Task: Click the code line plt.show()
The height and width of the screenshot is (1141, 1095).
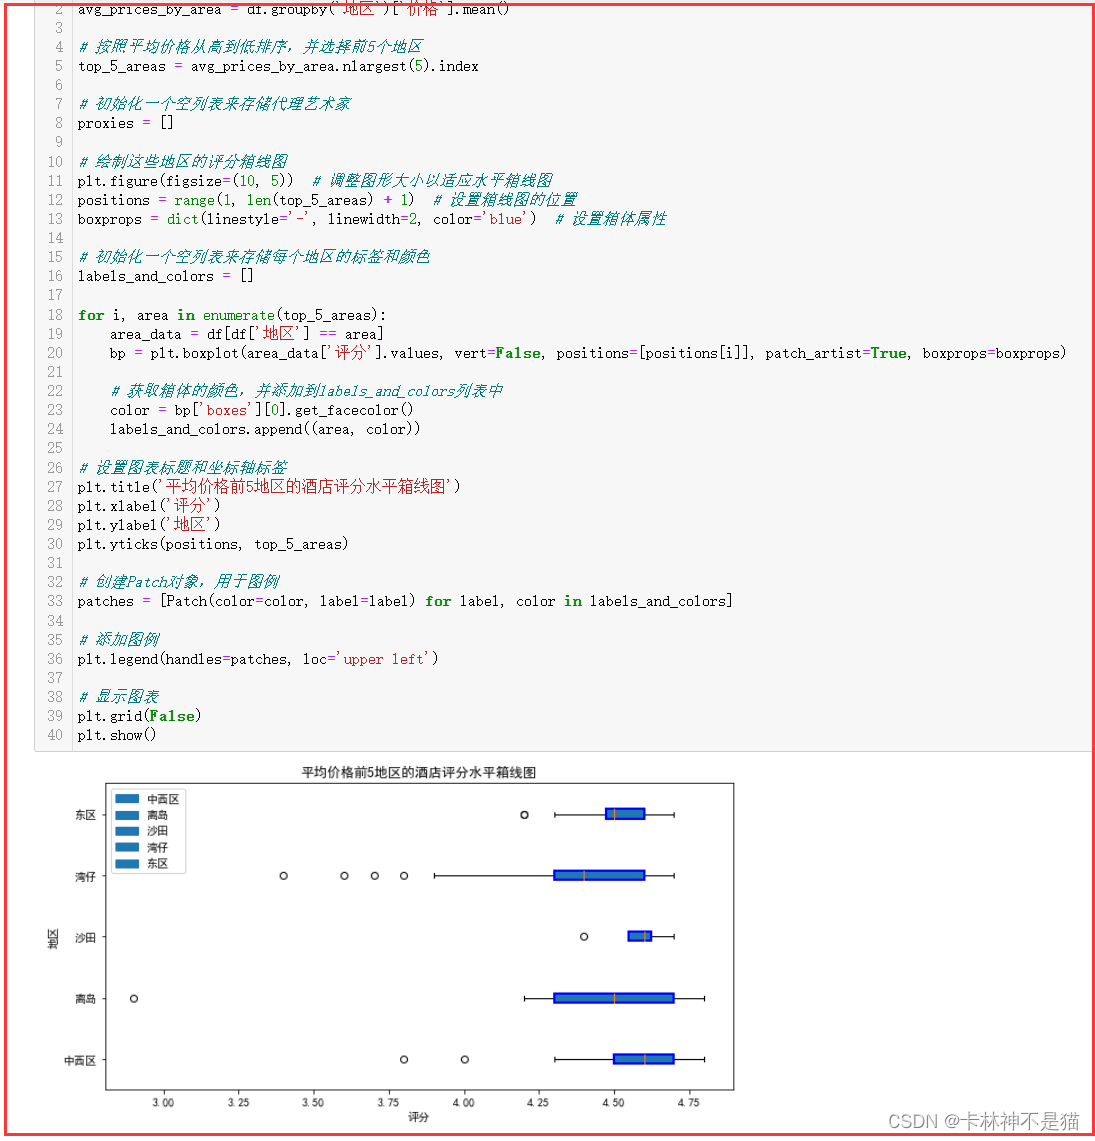Action: coord(116,735)
